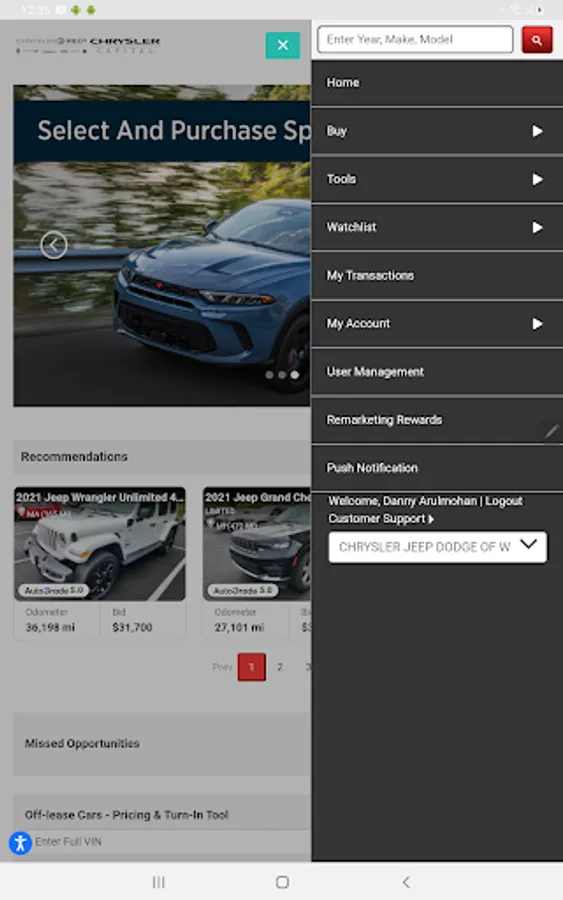Click the Prev pagination link
Image resolution: width=563 pixels, height=900 pixels.
[222, 667]
